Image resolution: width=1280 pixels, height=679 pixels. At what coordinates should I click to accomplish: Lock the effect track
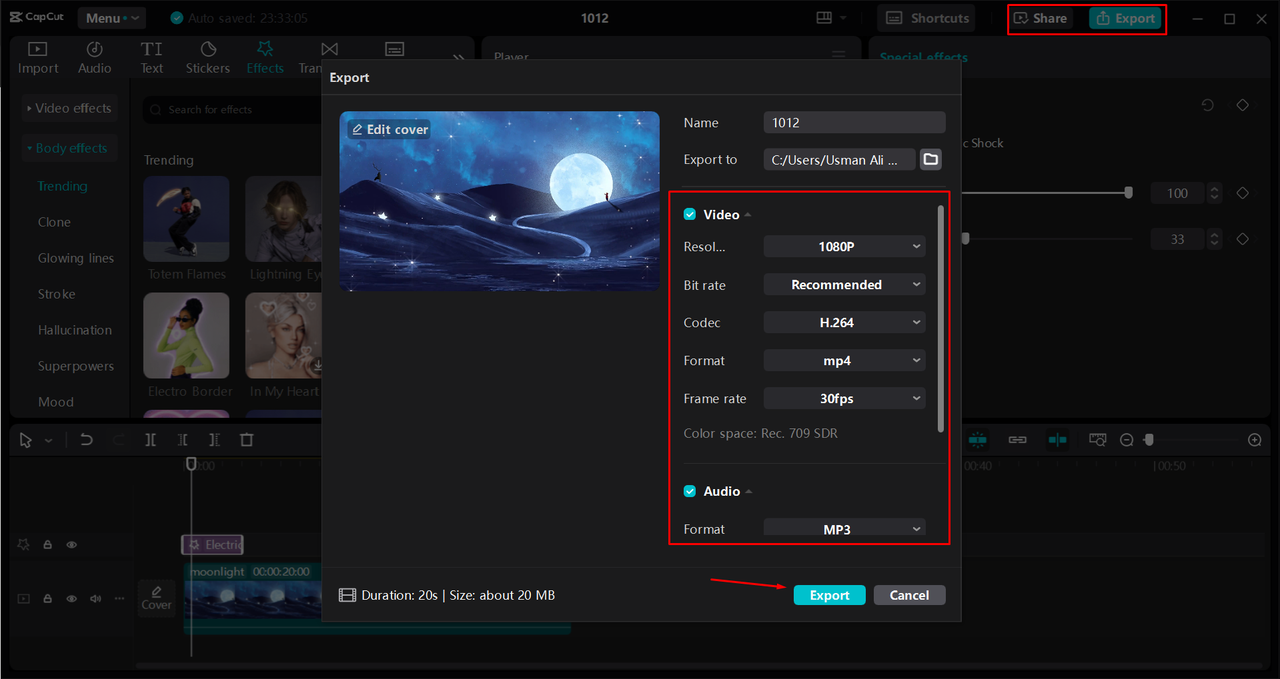click(x=47, y=545)
